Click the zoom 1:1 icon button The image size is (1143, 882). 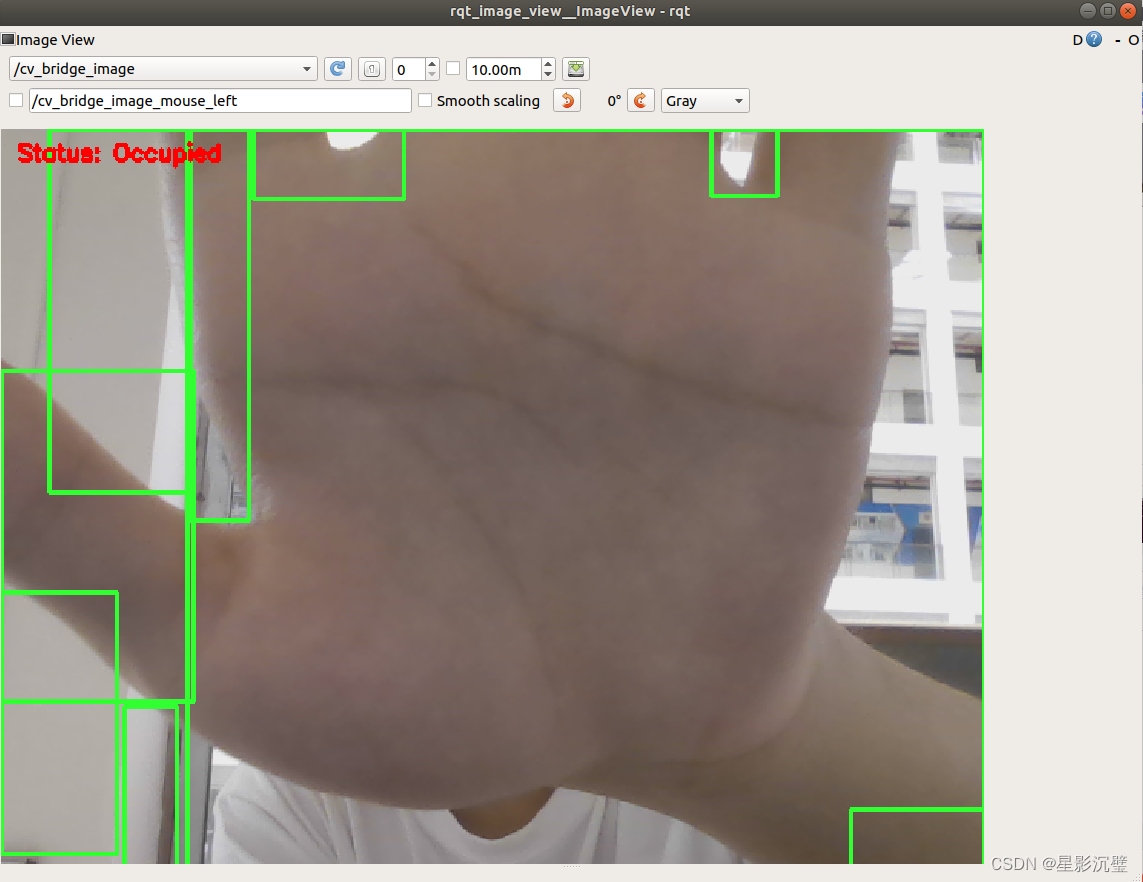[x=372, y=69]
